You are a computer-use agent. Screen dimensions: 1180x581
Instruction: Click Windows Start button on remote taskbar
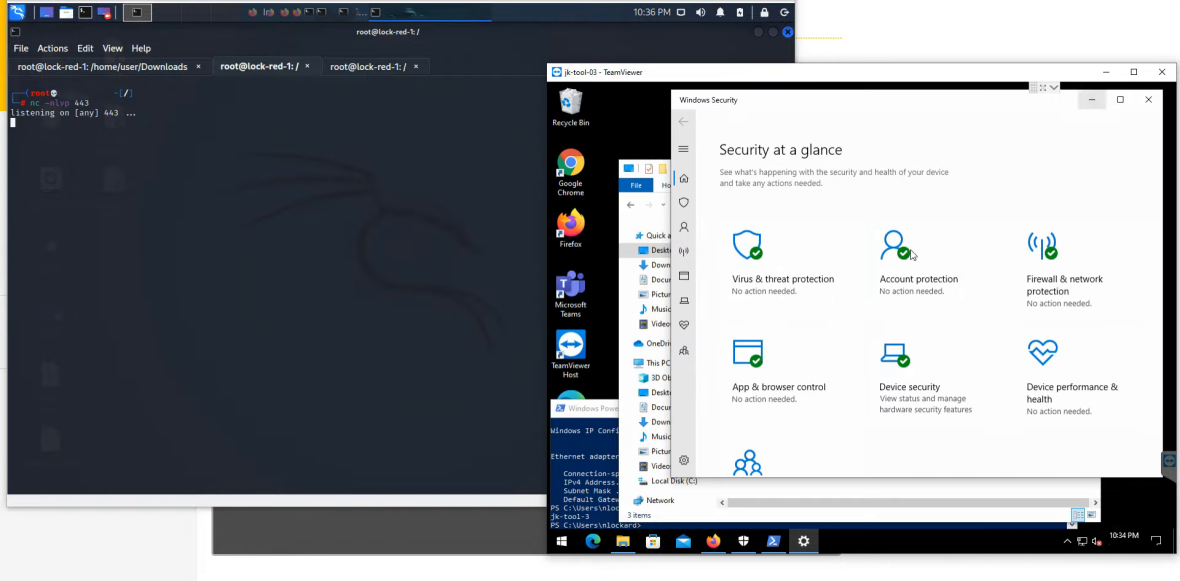(562, 541)
